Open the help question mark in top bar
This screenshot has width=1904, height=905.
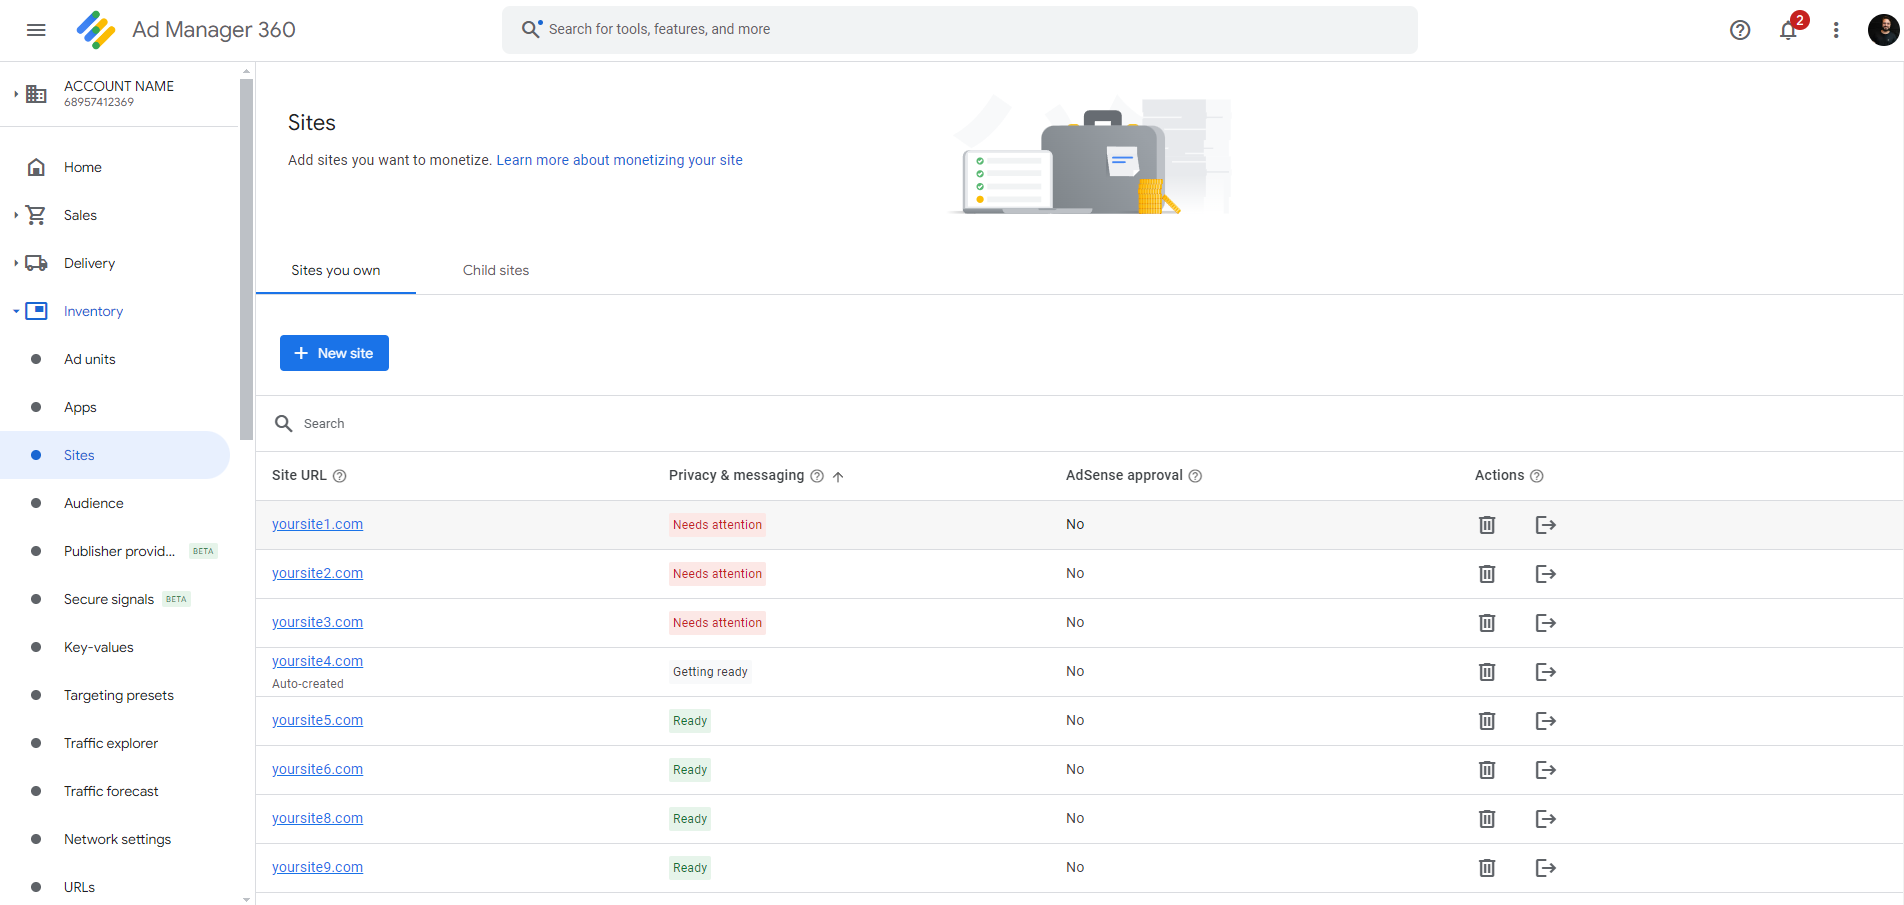1740,30
